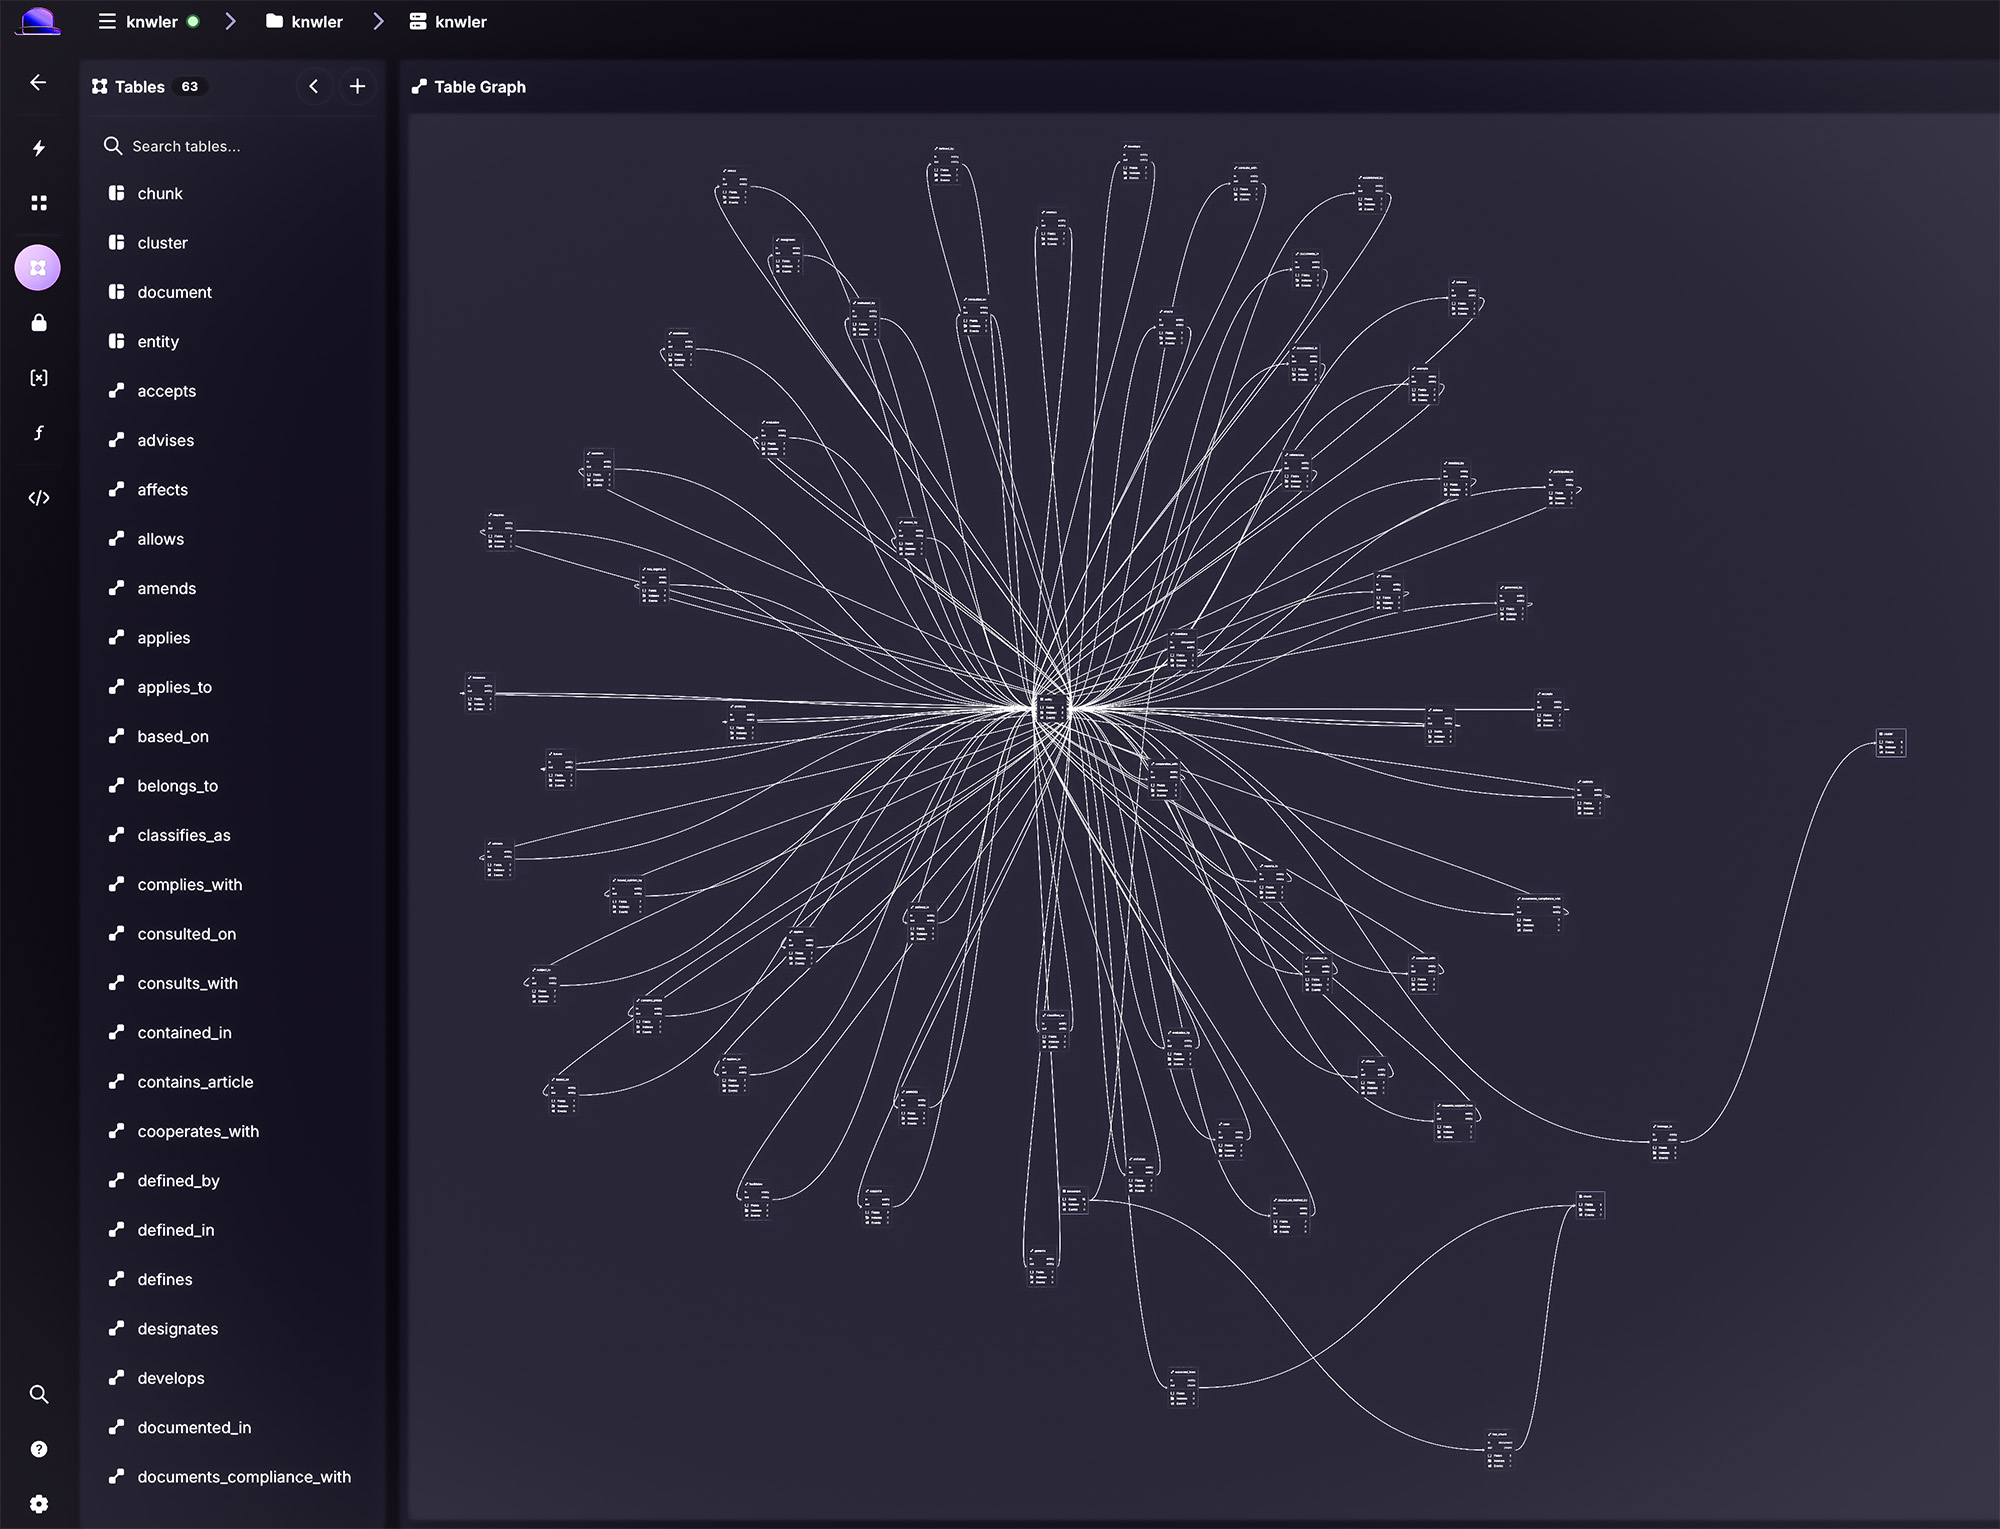Open the help question mark icon

coord(38,1449)
